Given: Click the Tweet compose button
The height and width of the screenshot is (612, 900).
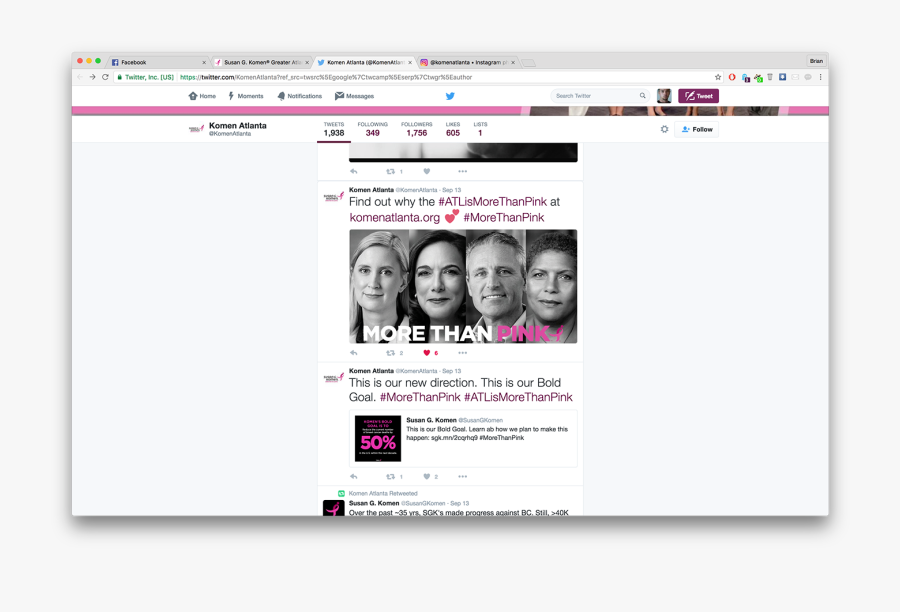Looking at the screenshot, I should (698, 96).
